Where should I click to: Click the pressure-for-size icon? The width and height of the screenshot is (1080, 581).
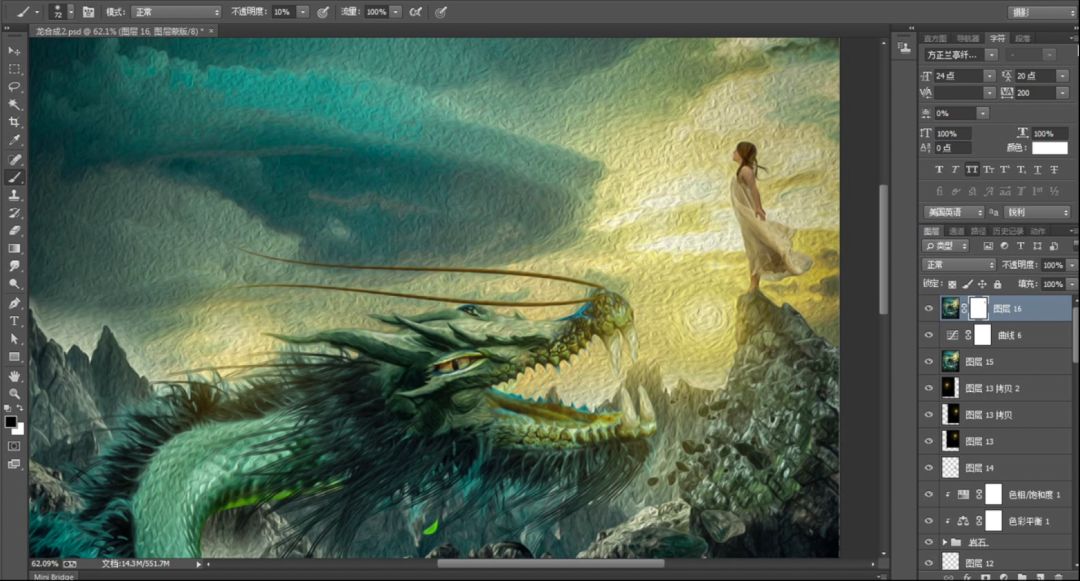441,12
